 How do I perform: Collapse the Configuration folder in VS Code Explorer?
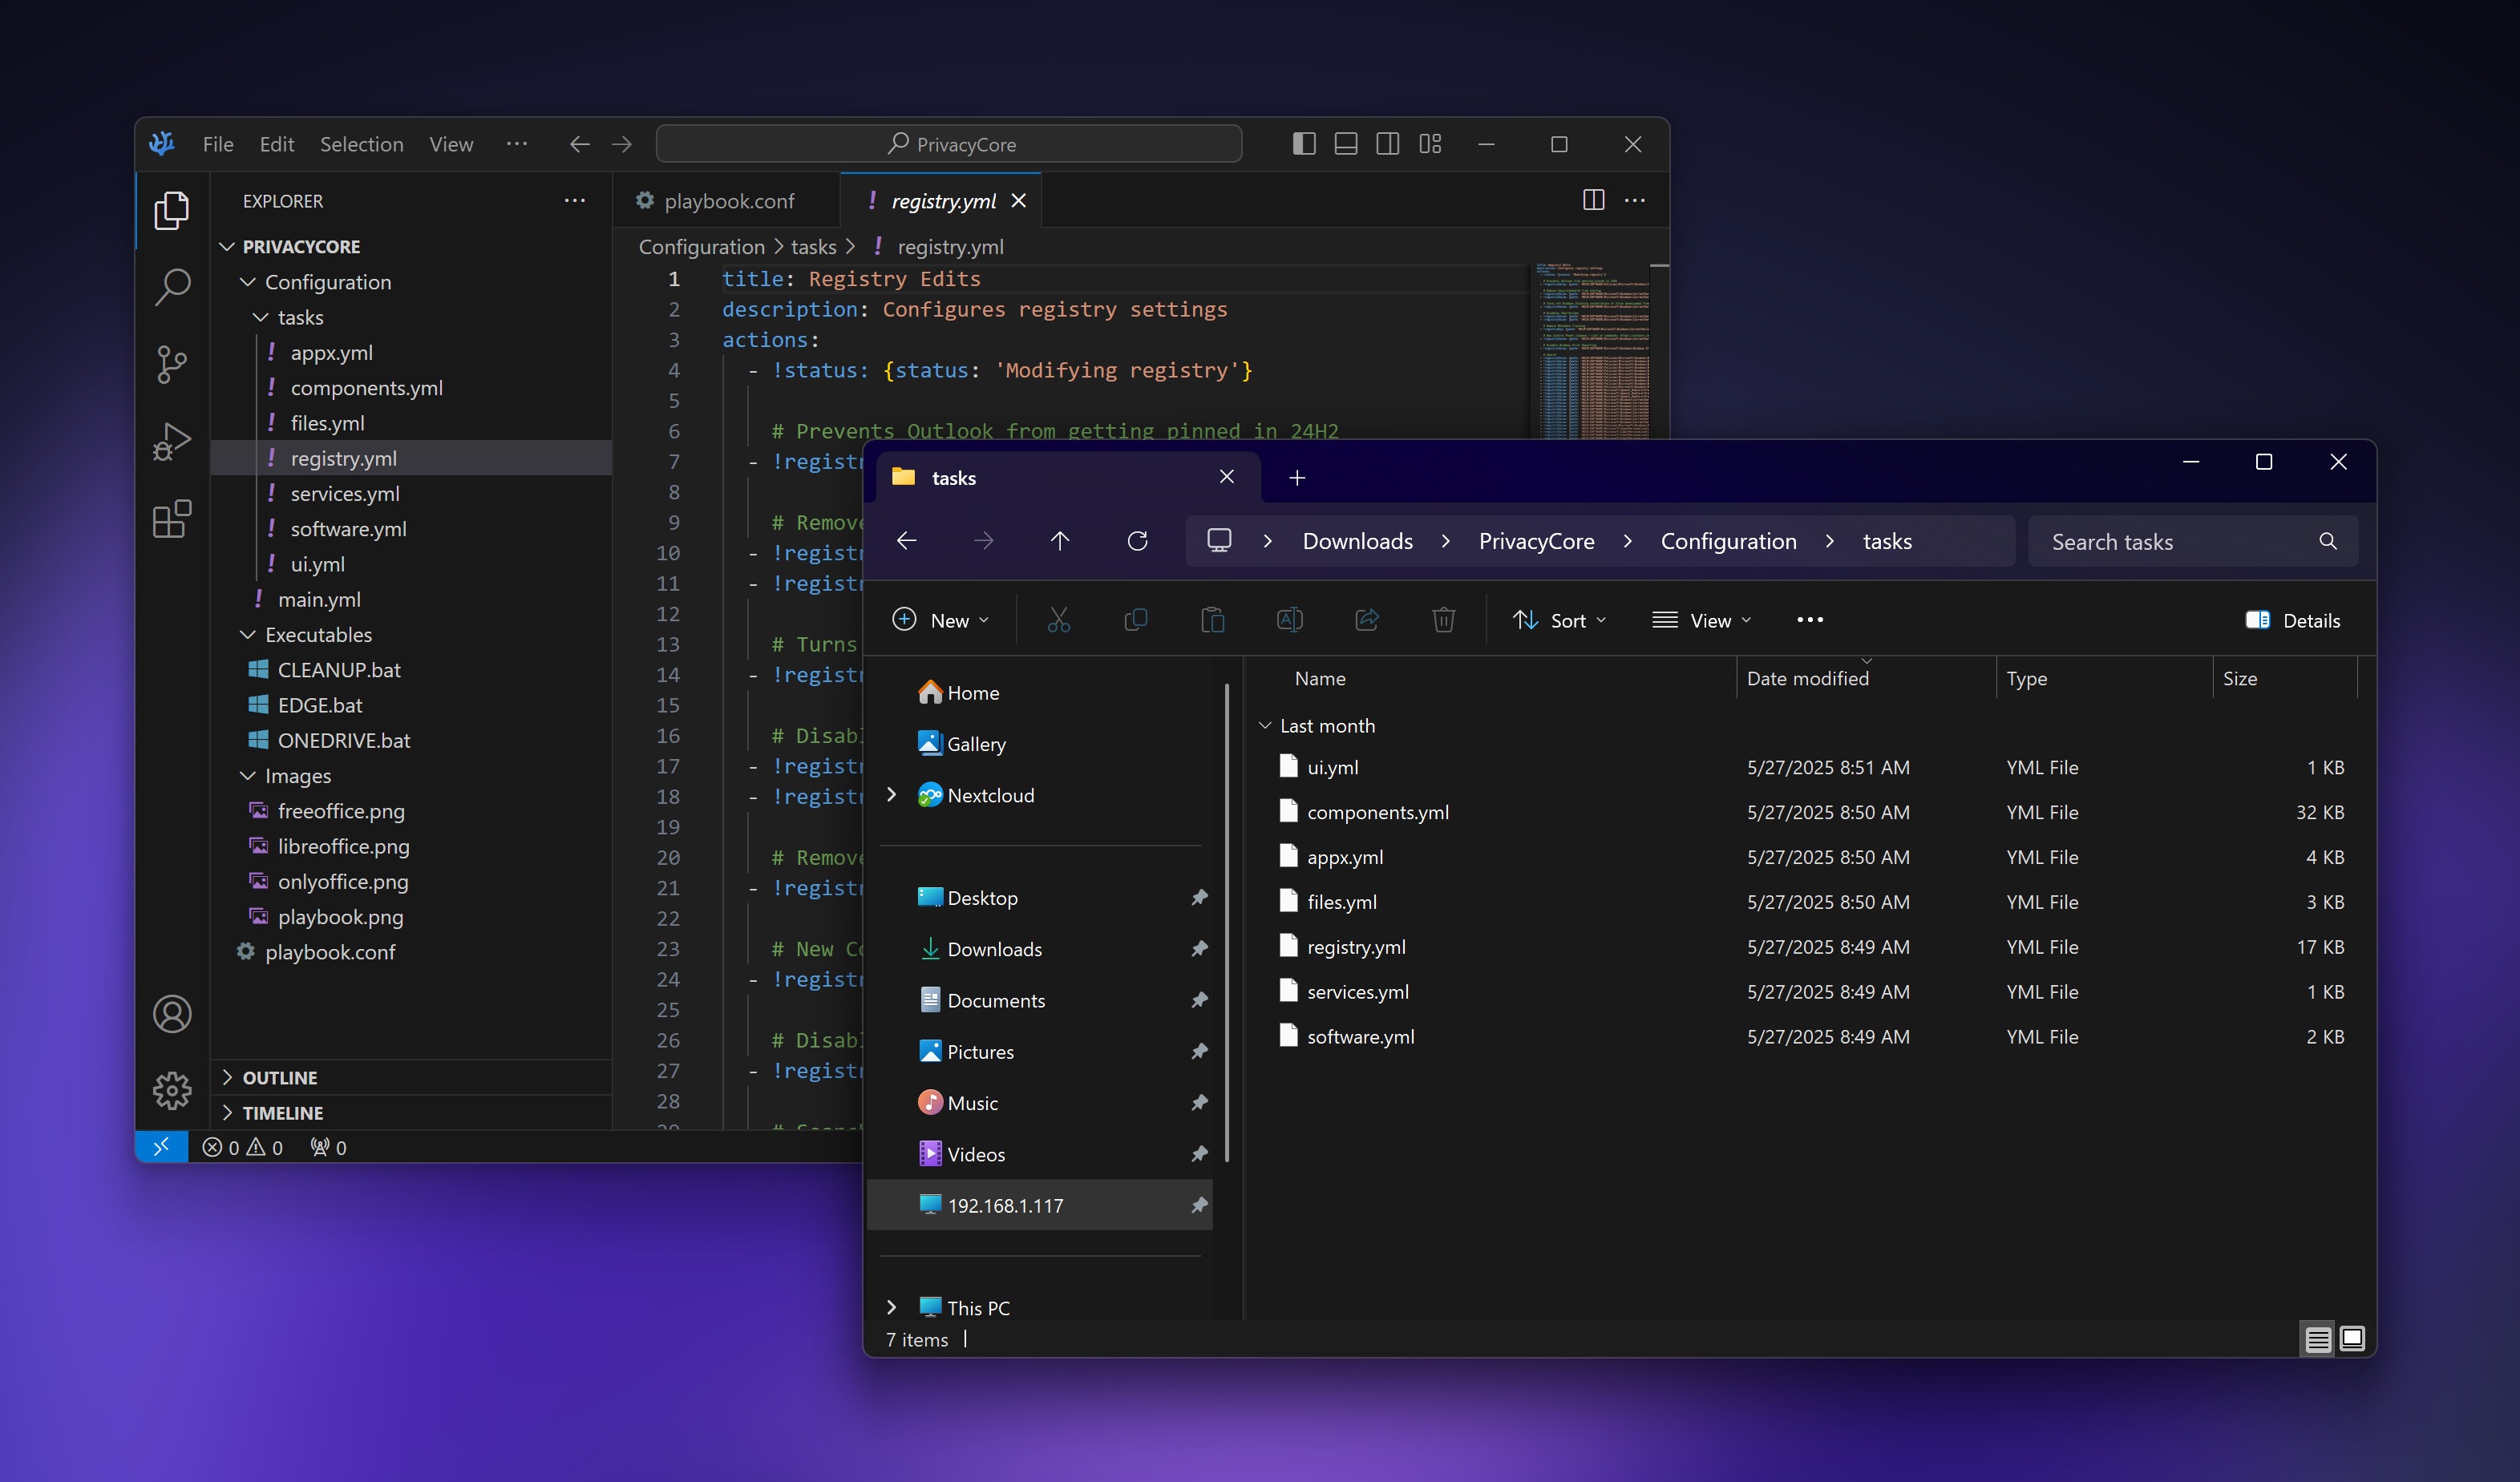click(248, 282)
